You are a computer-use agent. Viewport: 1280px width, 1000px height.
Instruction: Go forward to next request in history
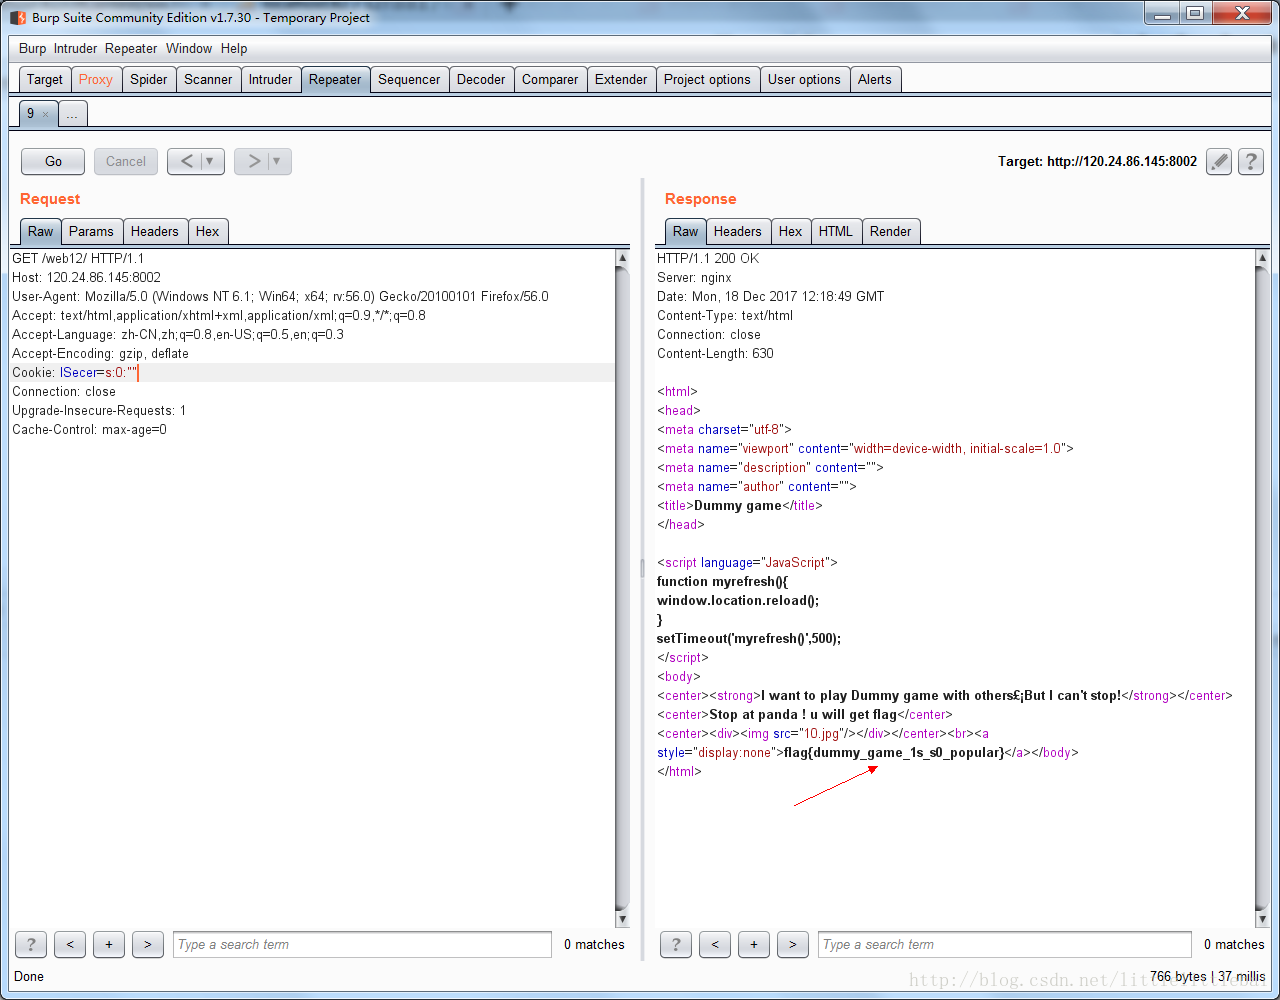click(x=253, y=161)
